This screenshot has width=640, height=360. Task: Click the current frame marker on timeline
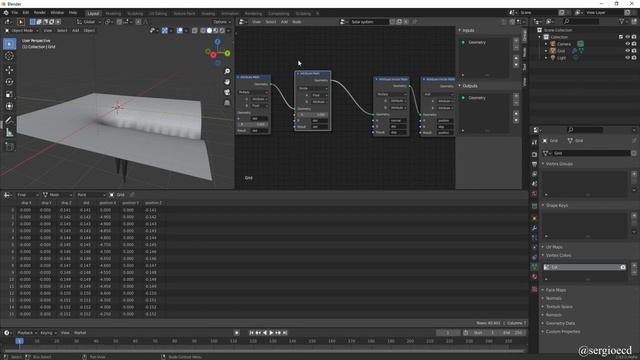(19, 341)
